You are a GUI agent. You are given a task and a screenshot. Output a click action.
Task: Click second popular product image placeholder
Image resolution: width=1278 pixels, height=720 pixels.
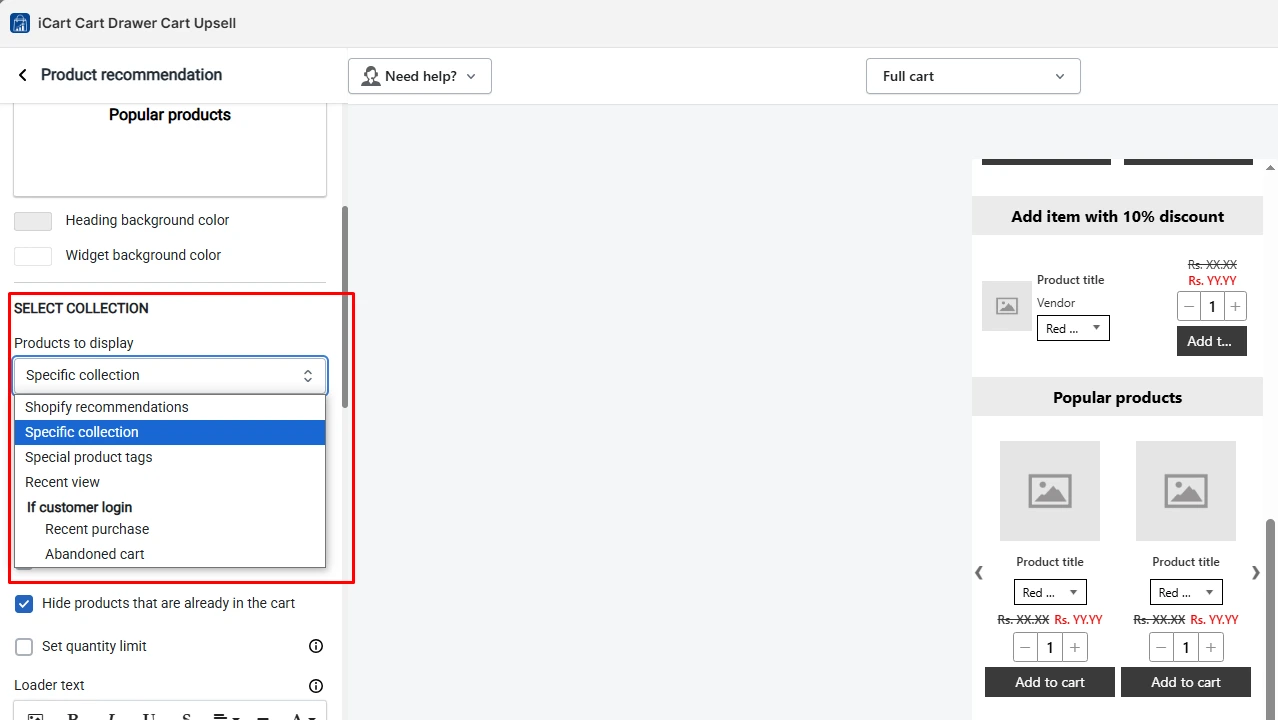click(x=1186, y=491)
